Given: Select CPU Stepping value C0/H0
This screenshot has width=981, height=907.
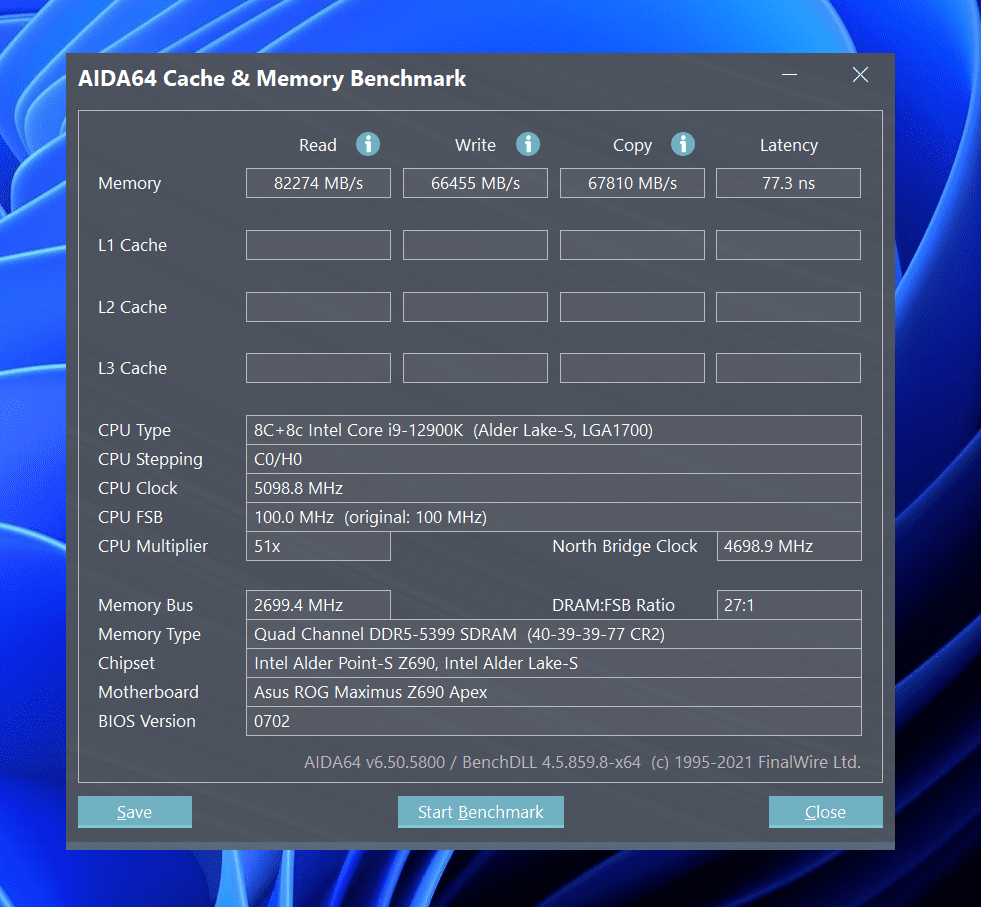Looking at the screenshot, I should (554, 459).
